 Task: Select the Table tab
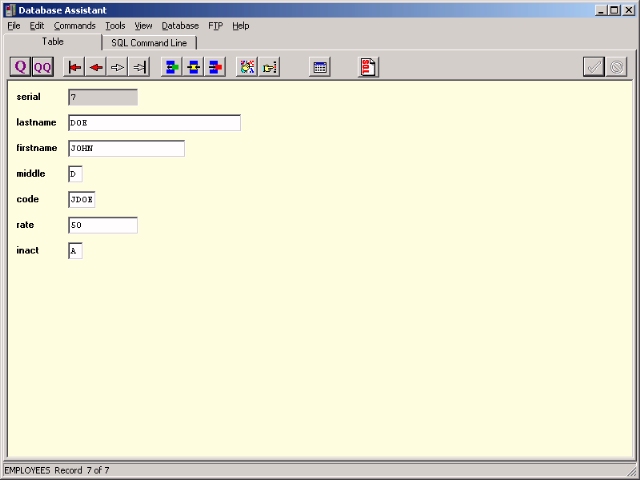52,42
